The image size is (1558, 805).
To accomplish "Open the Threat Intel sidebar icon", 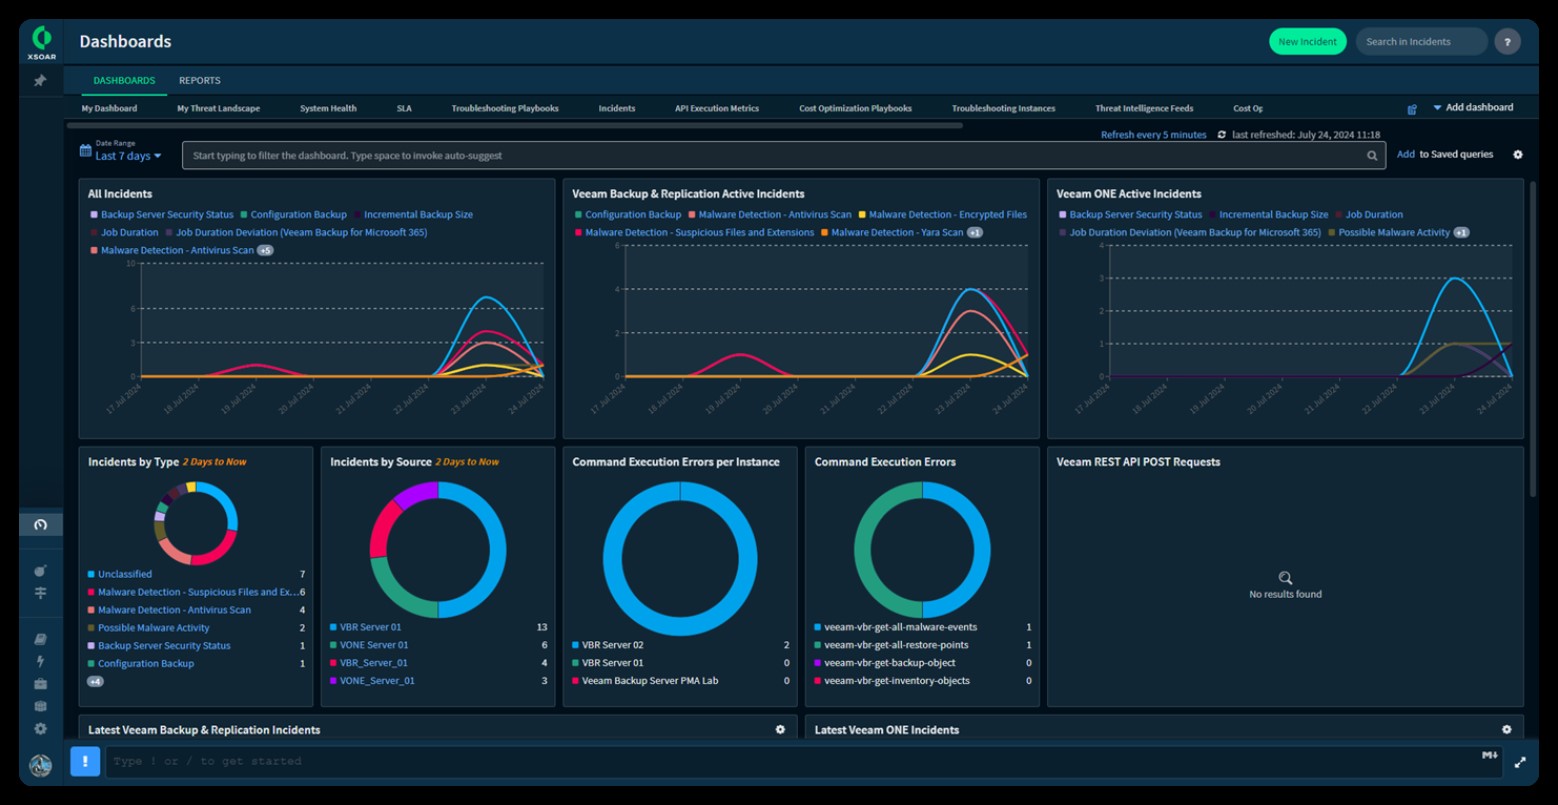I will pyautogui.click(x=40, y=593).
